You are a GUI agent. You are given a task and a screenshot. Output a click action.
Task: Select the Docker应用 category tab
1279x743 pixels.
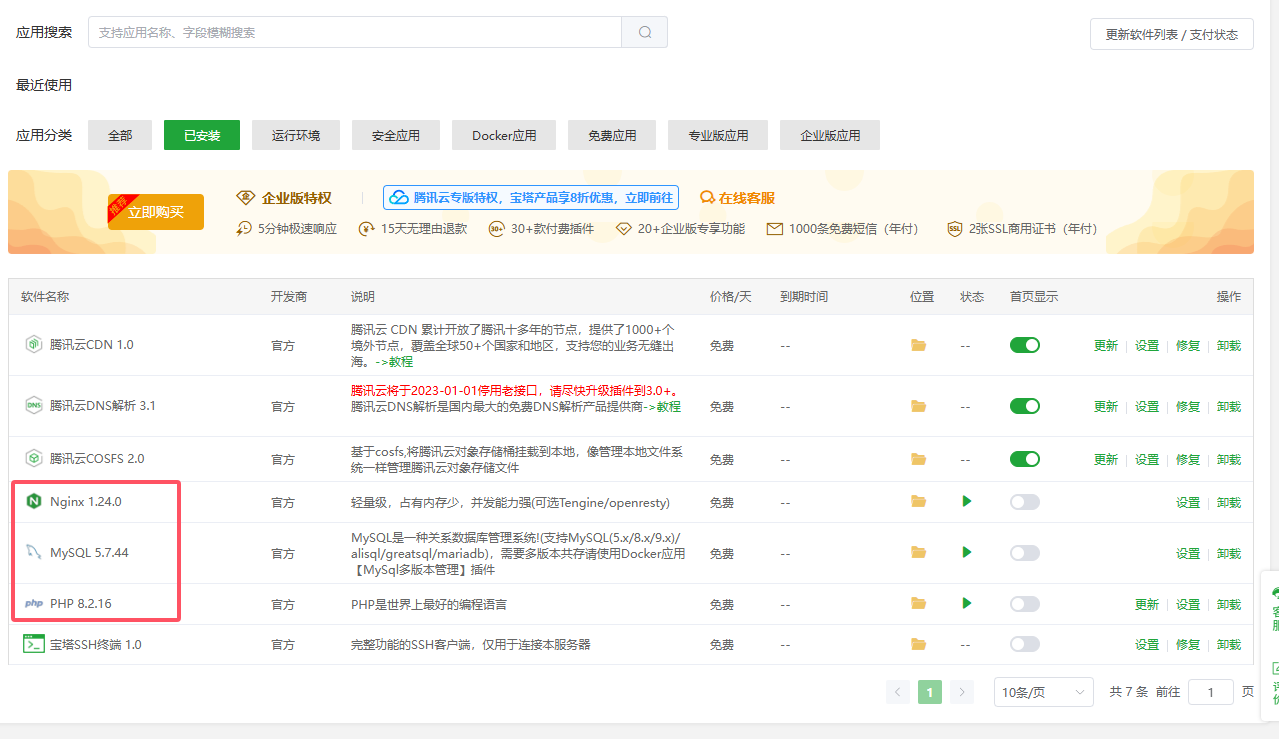point(504,135)
